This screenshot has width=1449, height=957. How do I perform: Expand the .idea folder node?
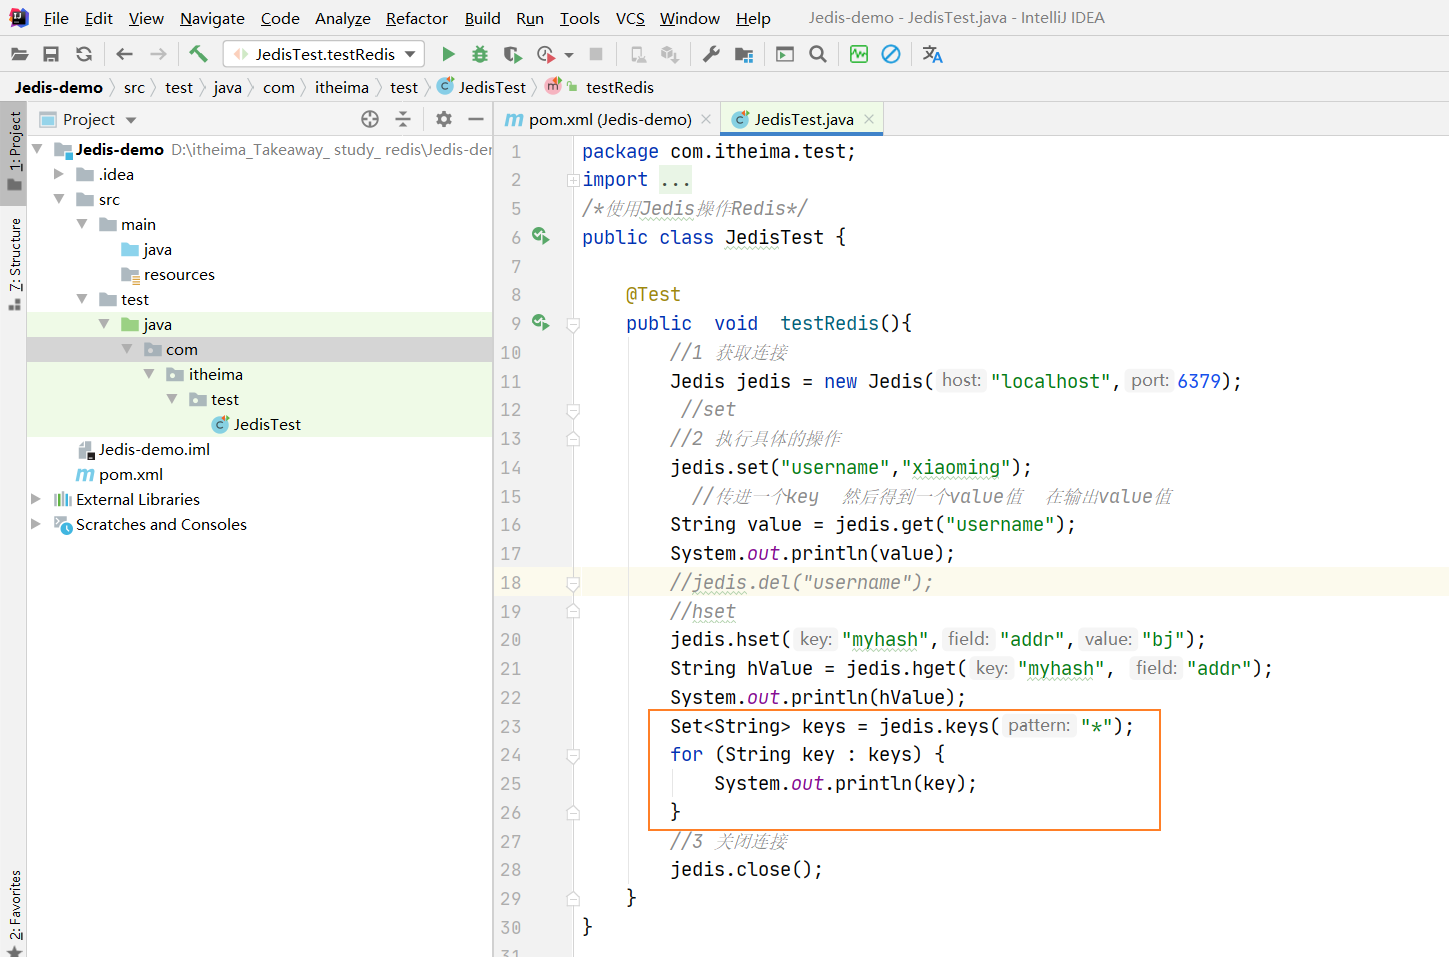pos(59,174)
